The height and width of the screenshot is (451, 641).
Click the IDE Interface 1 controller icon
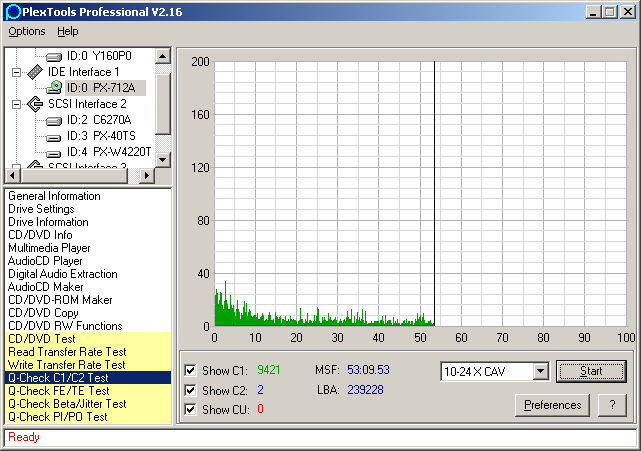(x=35, y=72)
